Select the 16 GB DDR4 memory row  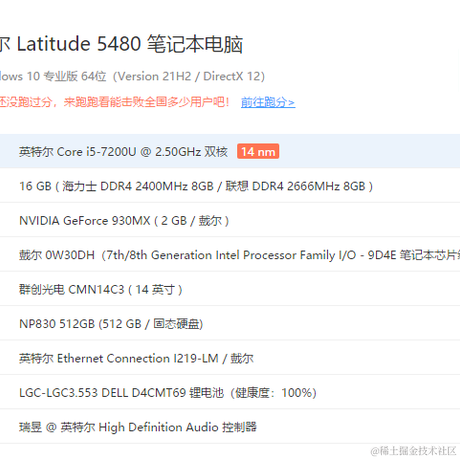pyautogui.click(x=230, y=186)
